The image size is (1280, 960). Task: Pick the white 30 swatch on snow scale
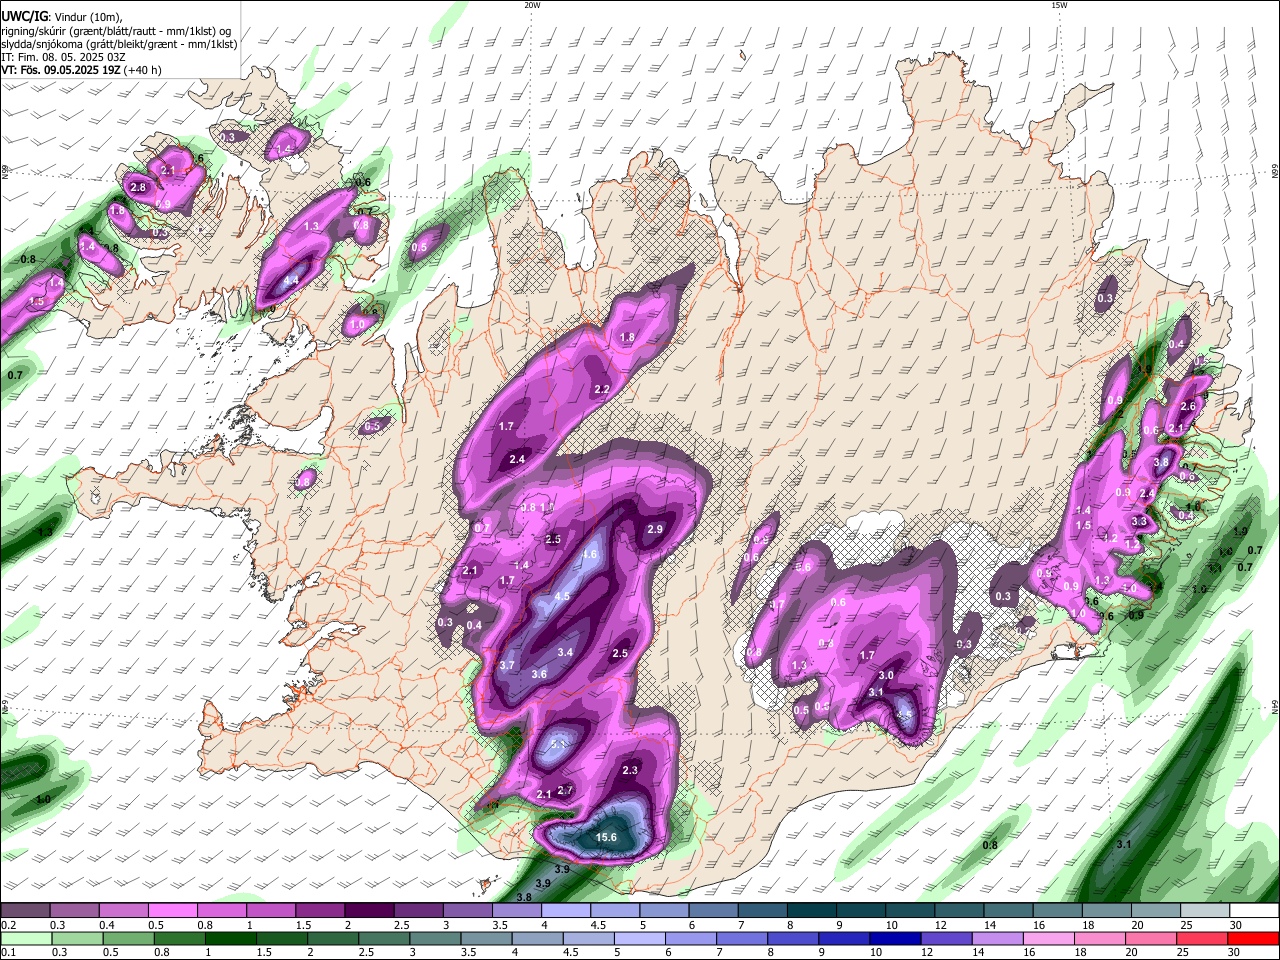pos(1255,911)
